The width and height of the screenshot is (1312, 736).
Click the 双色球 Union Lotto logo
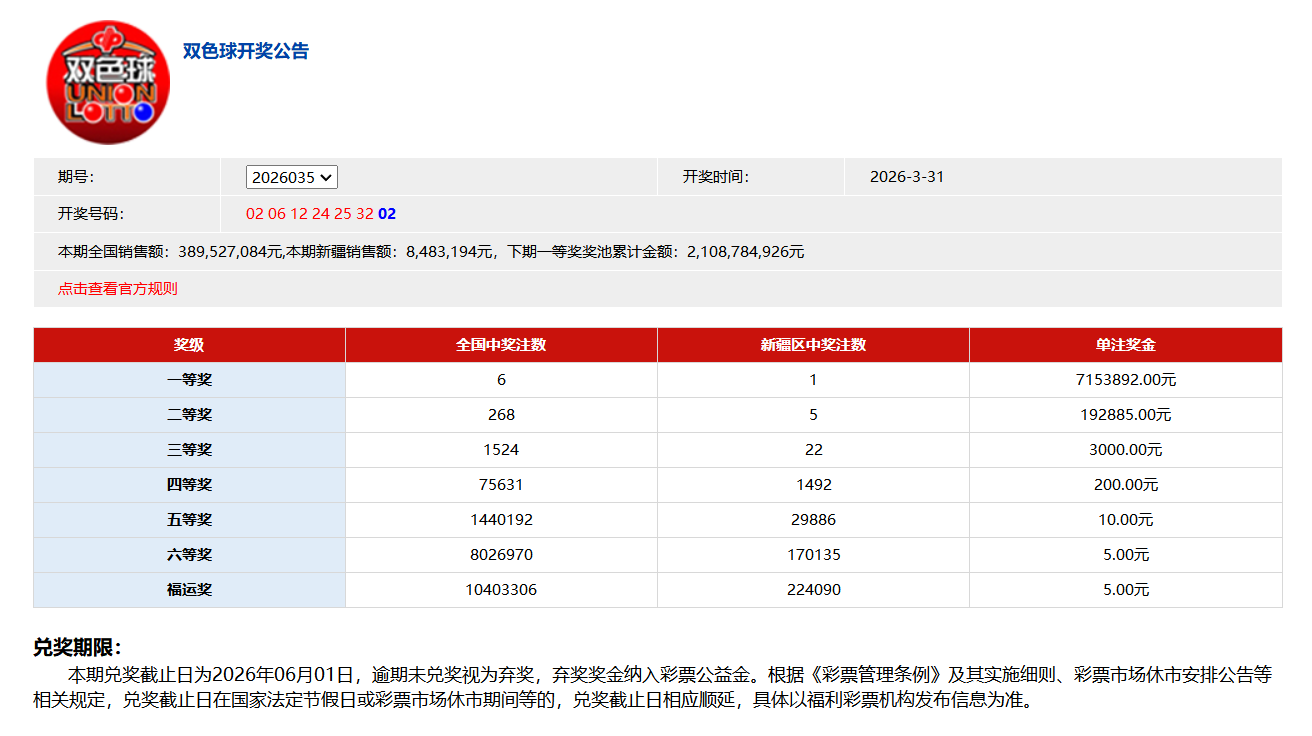(108, 82)
